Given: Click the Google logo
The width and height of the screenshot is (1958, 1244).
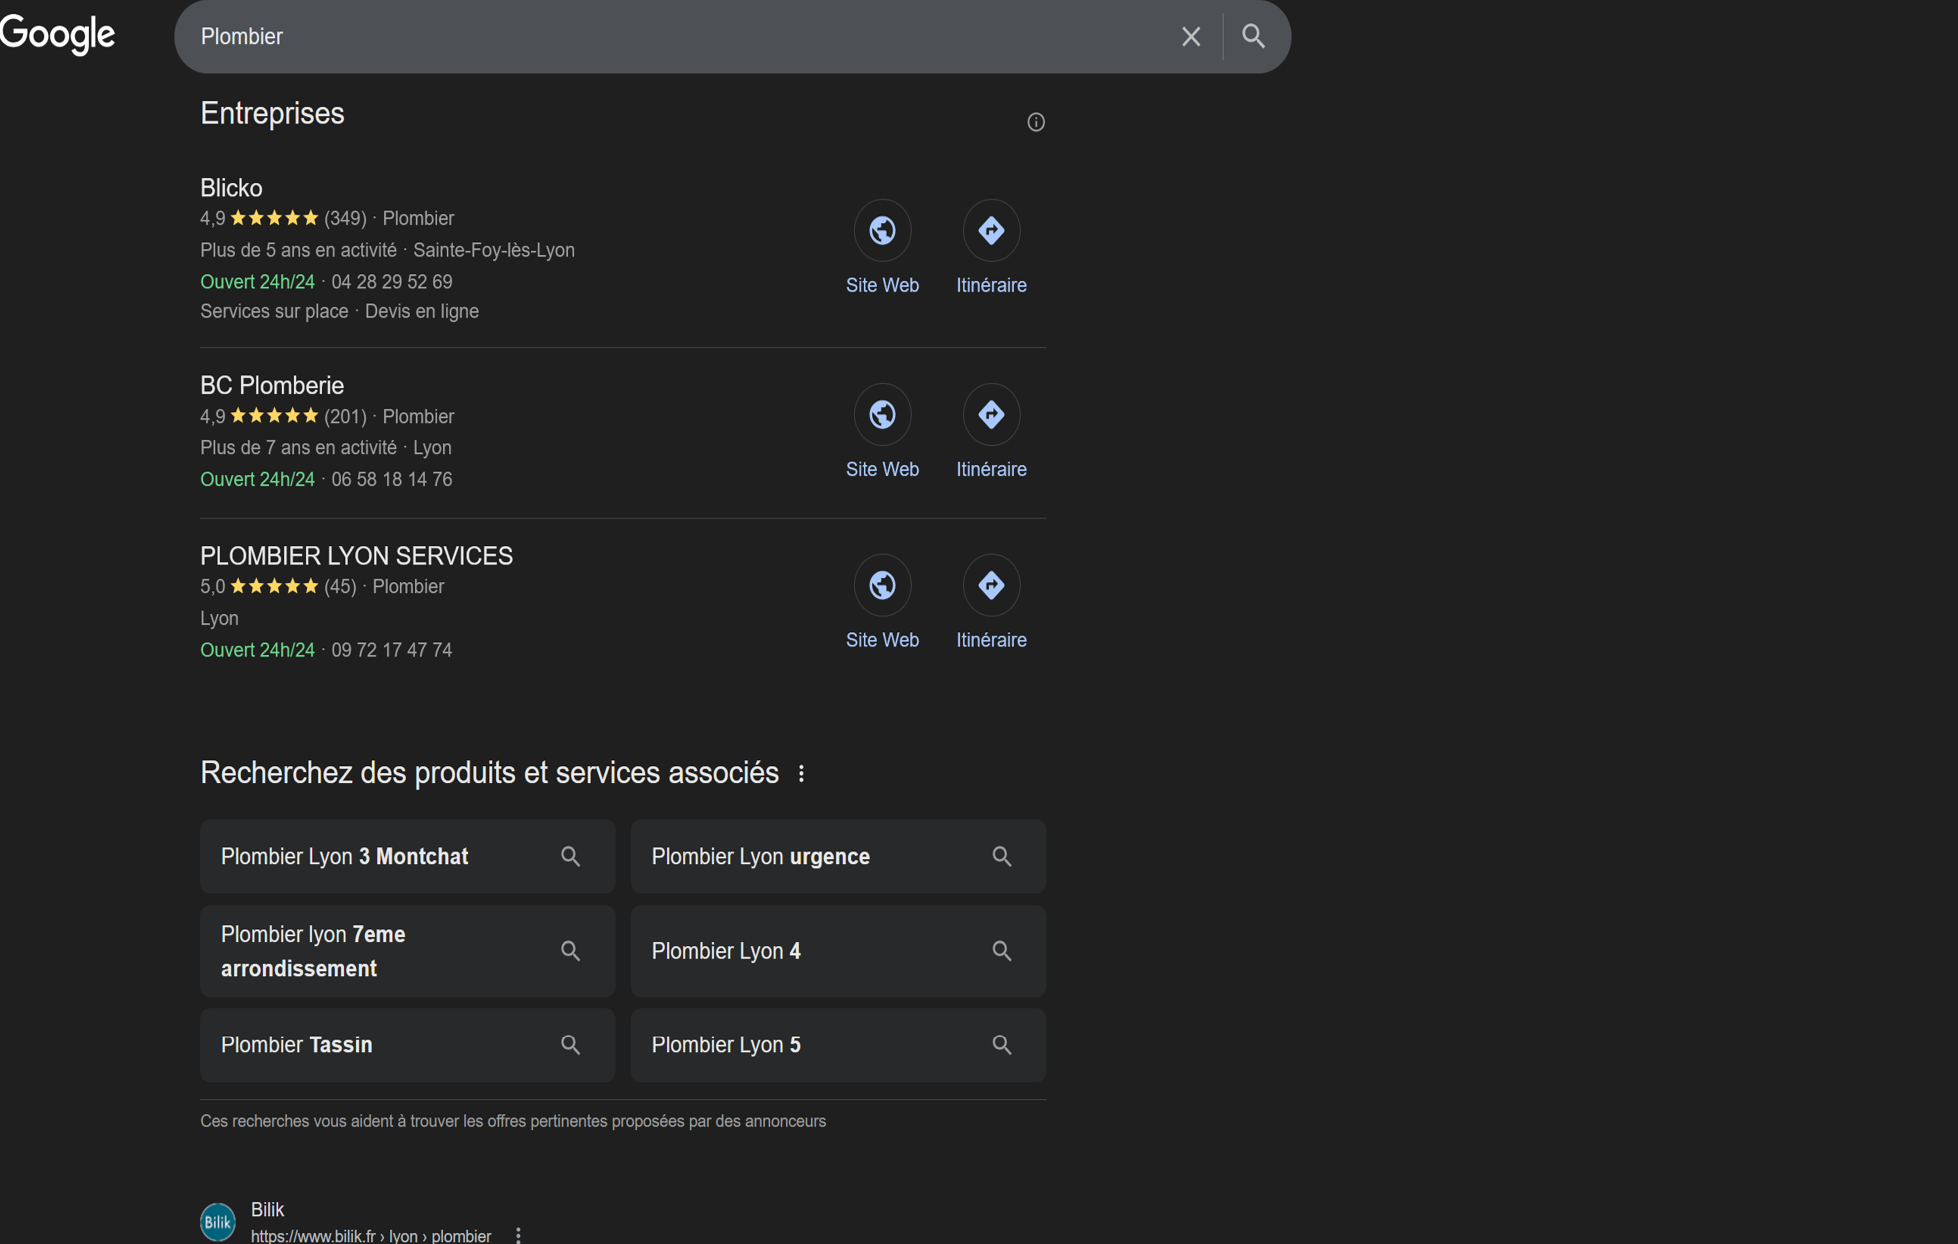Looking at the screenshot, I should 58,35.
